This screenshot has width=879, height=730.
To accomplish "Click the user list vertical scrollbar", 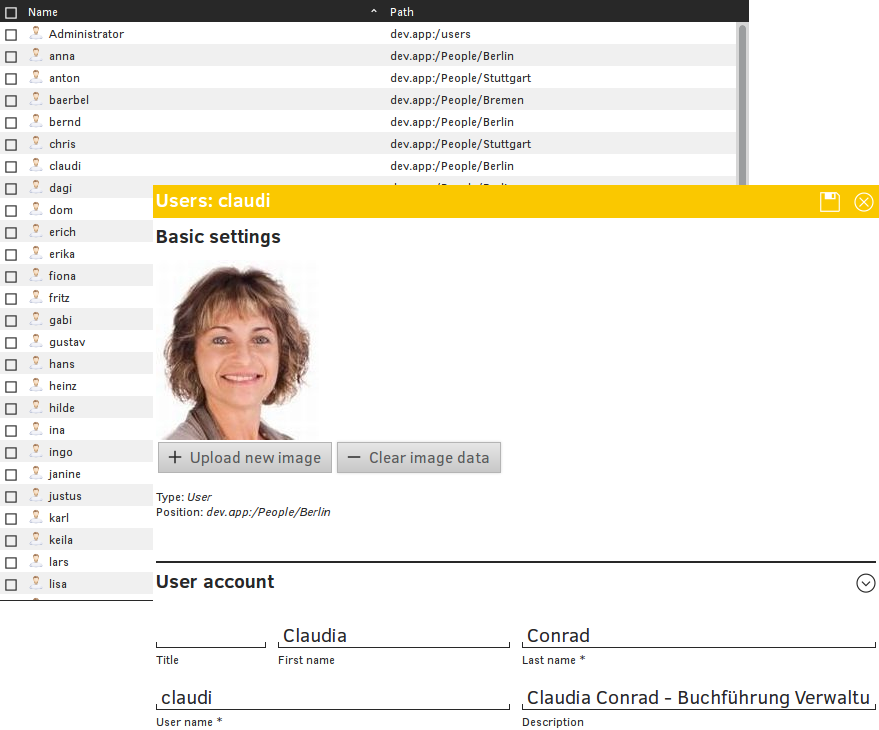I will point(742,100).
